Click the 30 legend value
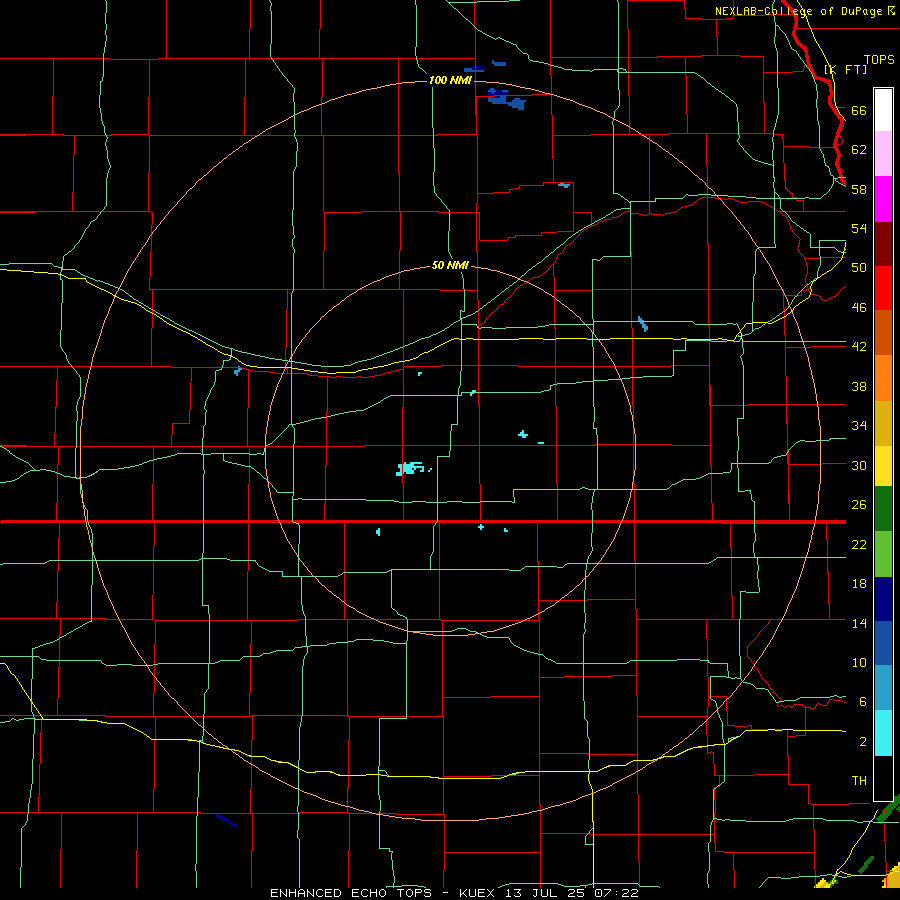 click(x=859, y=465)
